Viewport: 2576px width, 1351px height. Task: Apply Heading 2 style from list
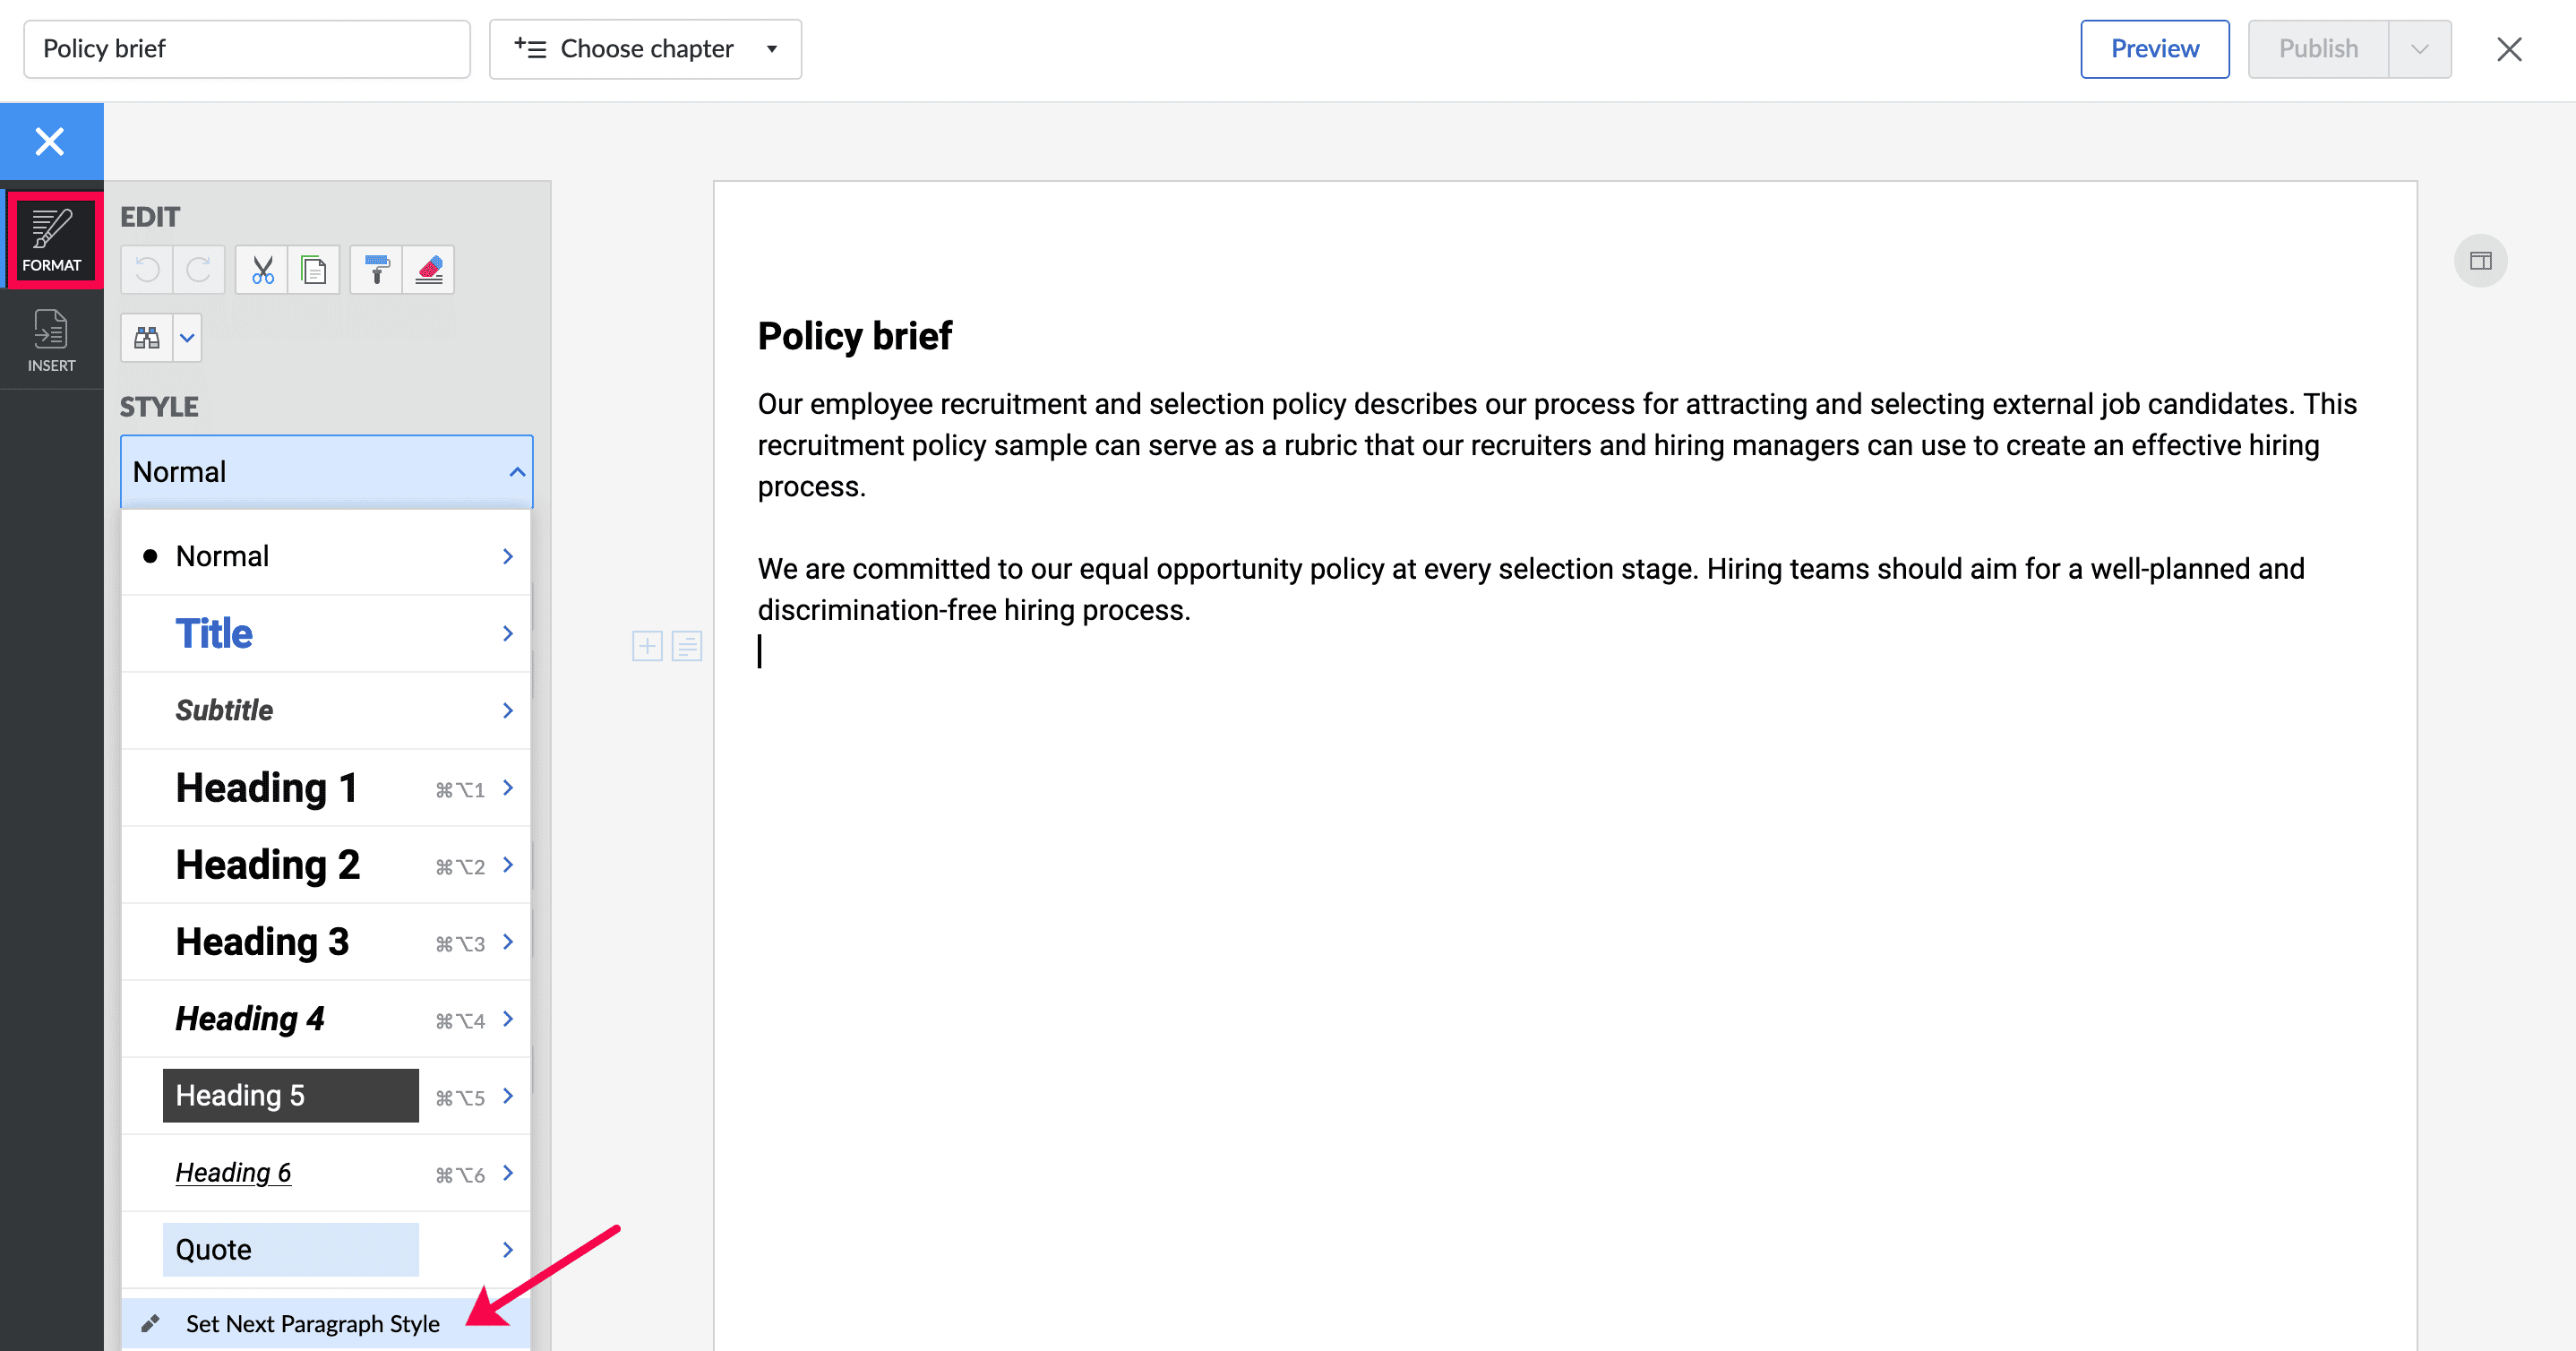pos(267,865)
